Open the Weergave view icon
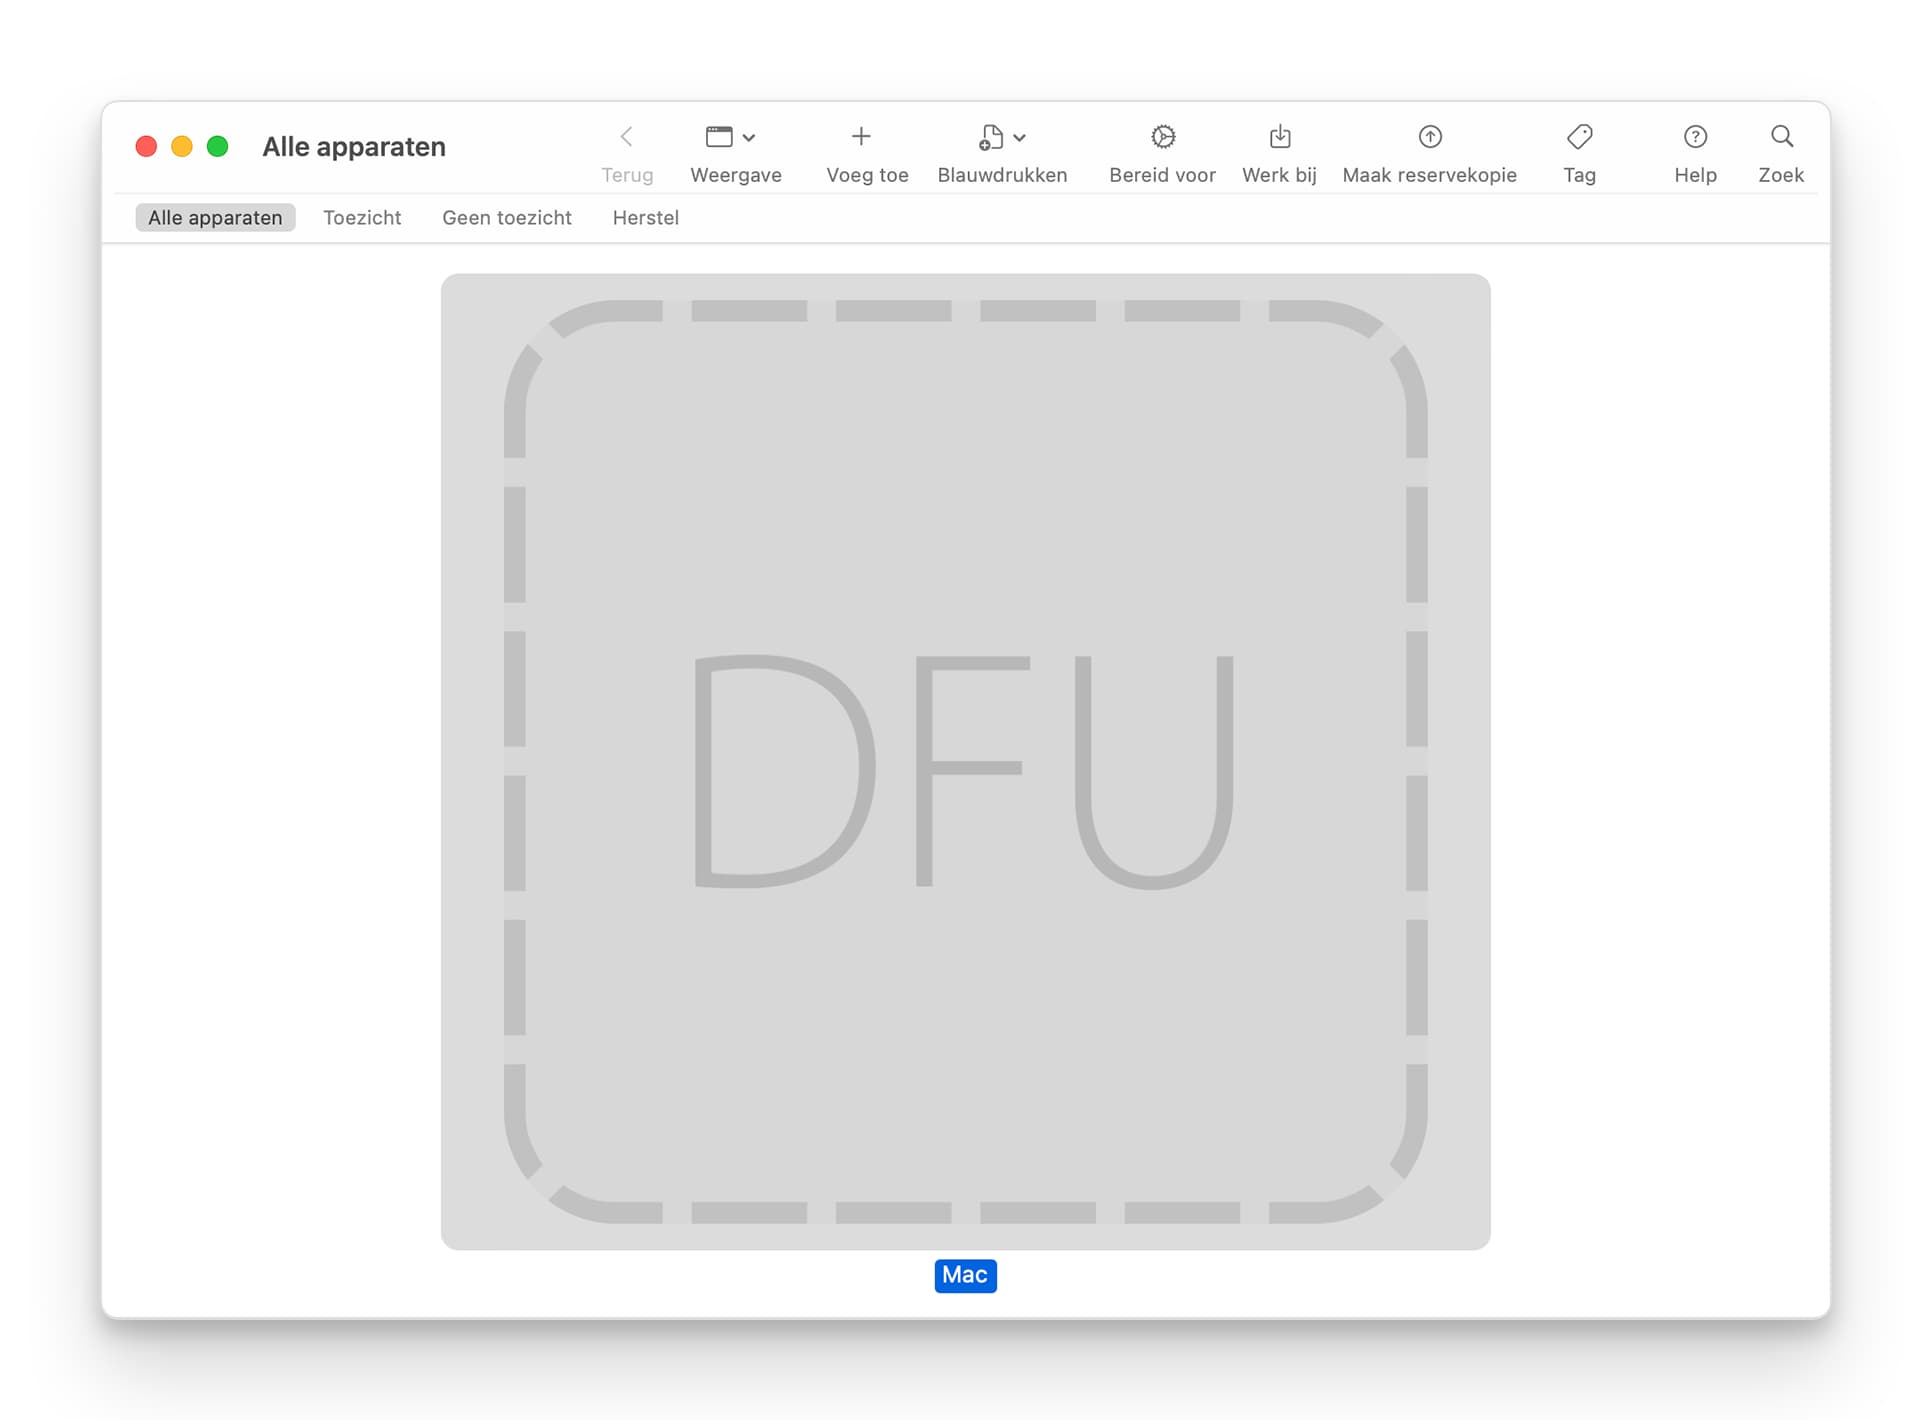This screenshot has height=1420, width=1932. 719,137
